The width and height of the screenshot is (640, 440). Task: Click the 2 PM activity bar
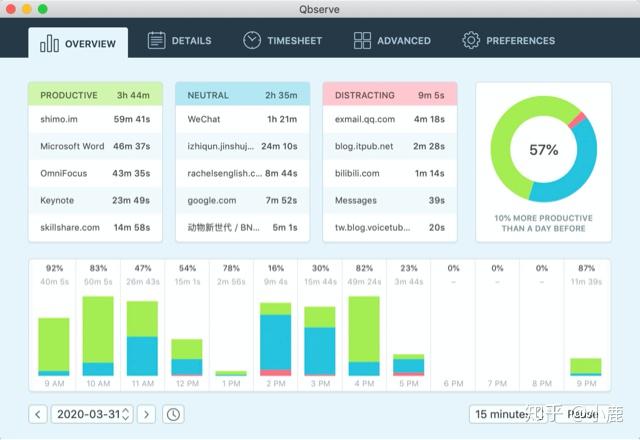(276, 339)
